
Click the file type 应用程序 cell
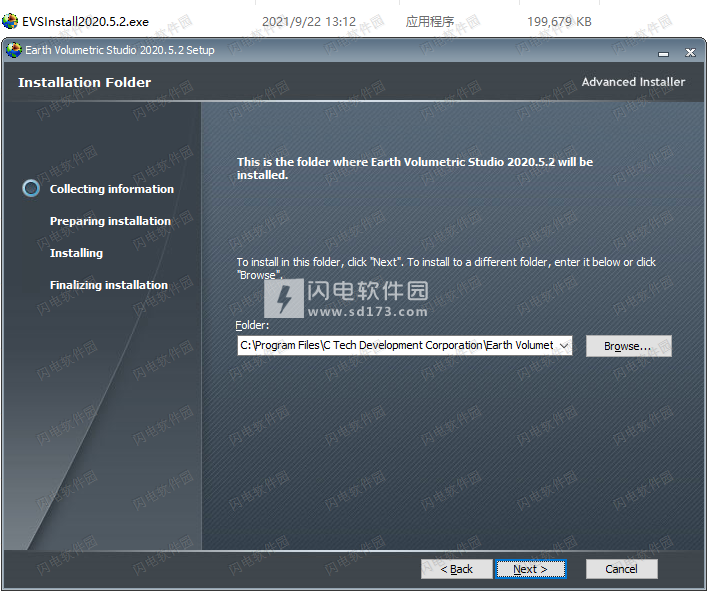pyautogui.click(x=430, y=22)
